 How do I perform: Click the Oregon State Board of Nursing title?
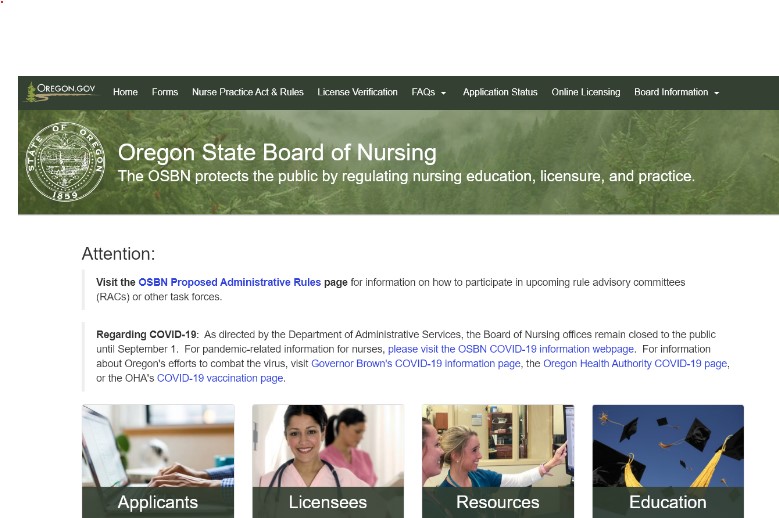[277, 152]
